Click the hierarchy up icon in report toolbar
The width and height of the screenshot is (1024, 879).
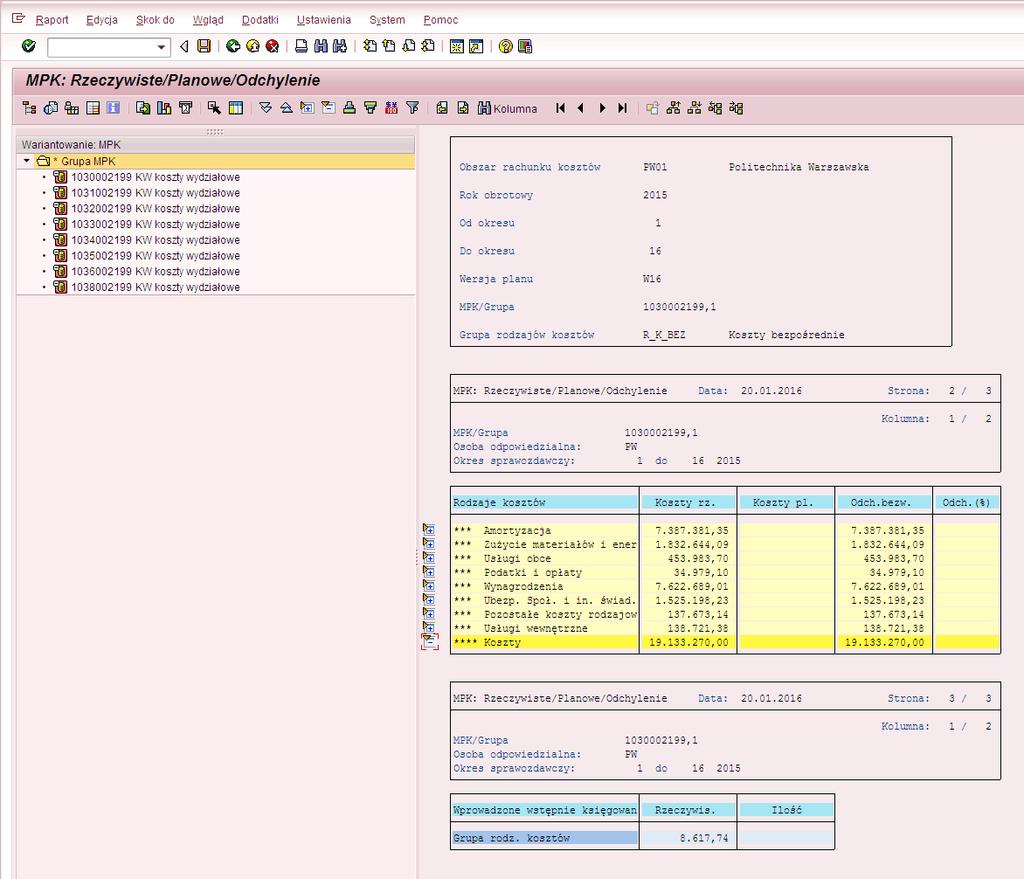tap(673, 108)
